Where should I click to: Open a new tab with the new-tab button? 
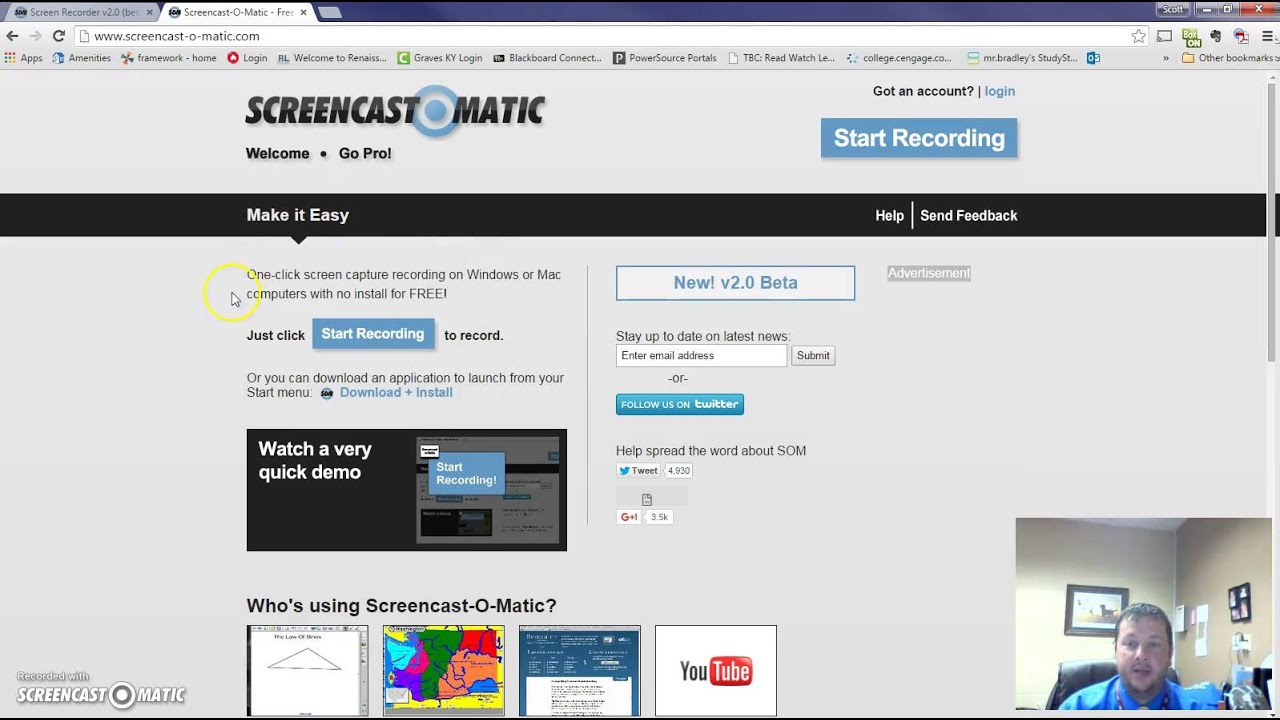329,12
